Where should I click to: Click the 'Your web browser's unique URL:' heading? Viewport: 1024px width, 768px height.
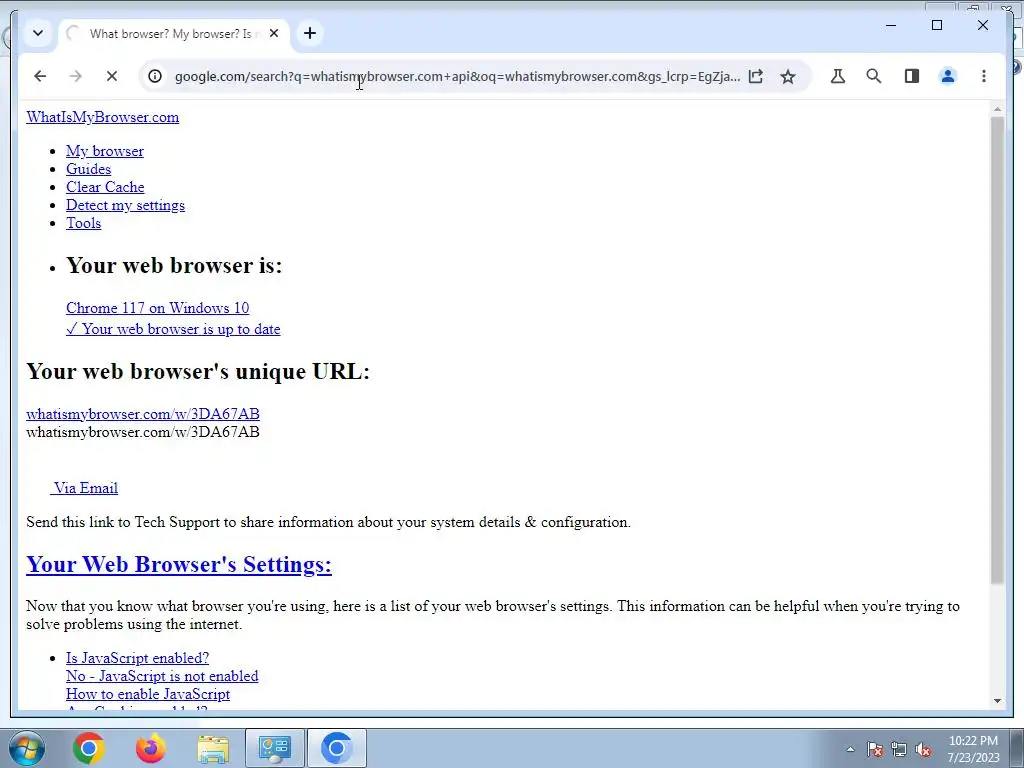pos(198,372)
